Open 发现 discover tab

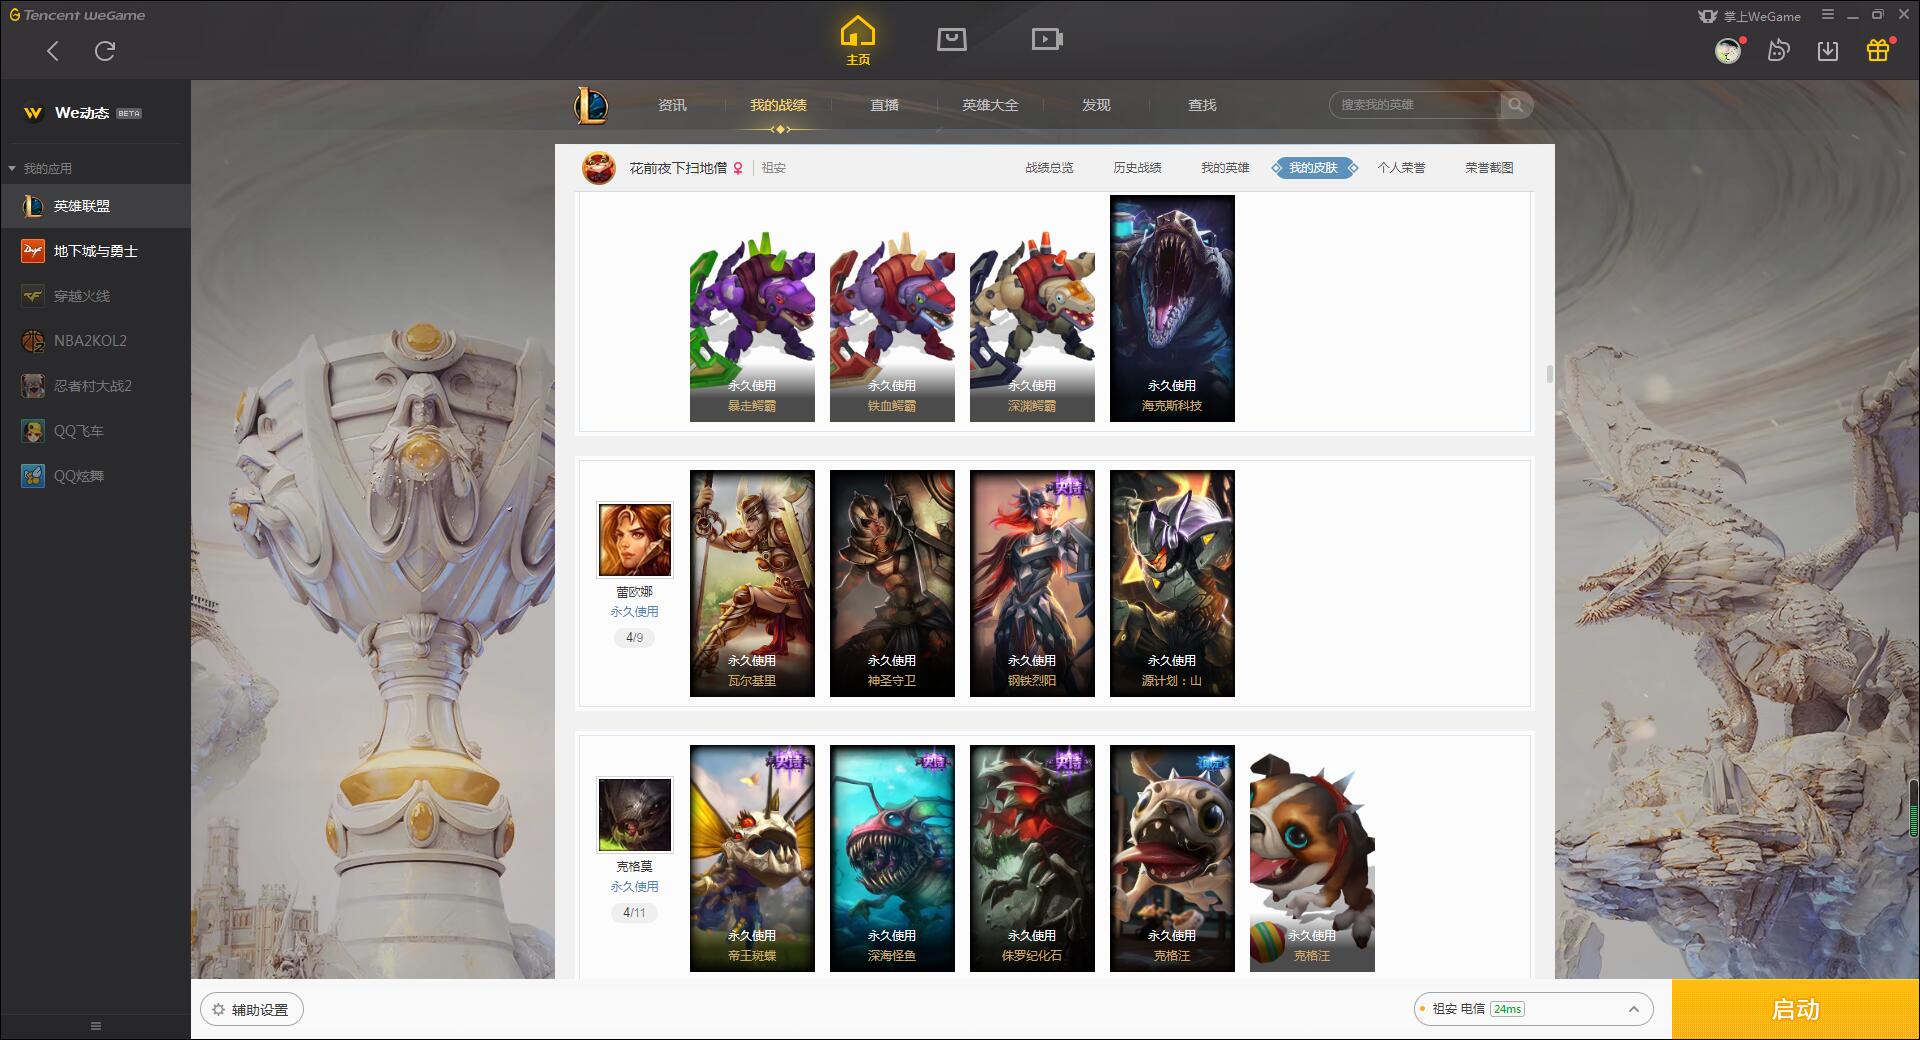pyautogui.click(x=1096, y=105)
